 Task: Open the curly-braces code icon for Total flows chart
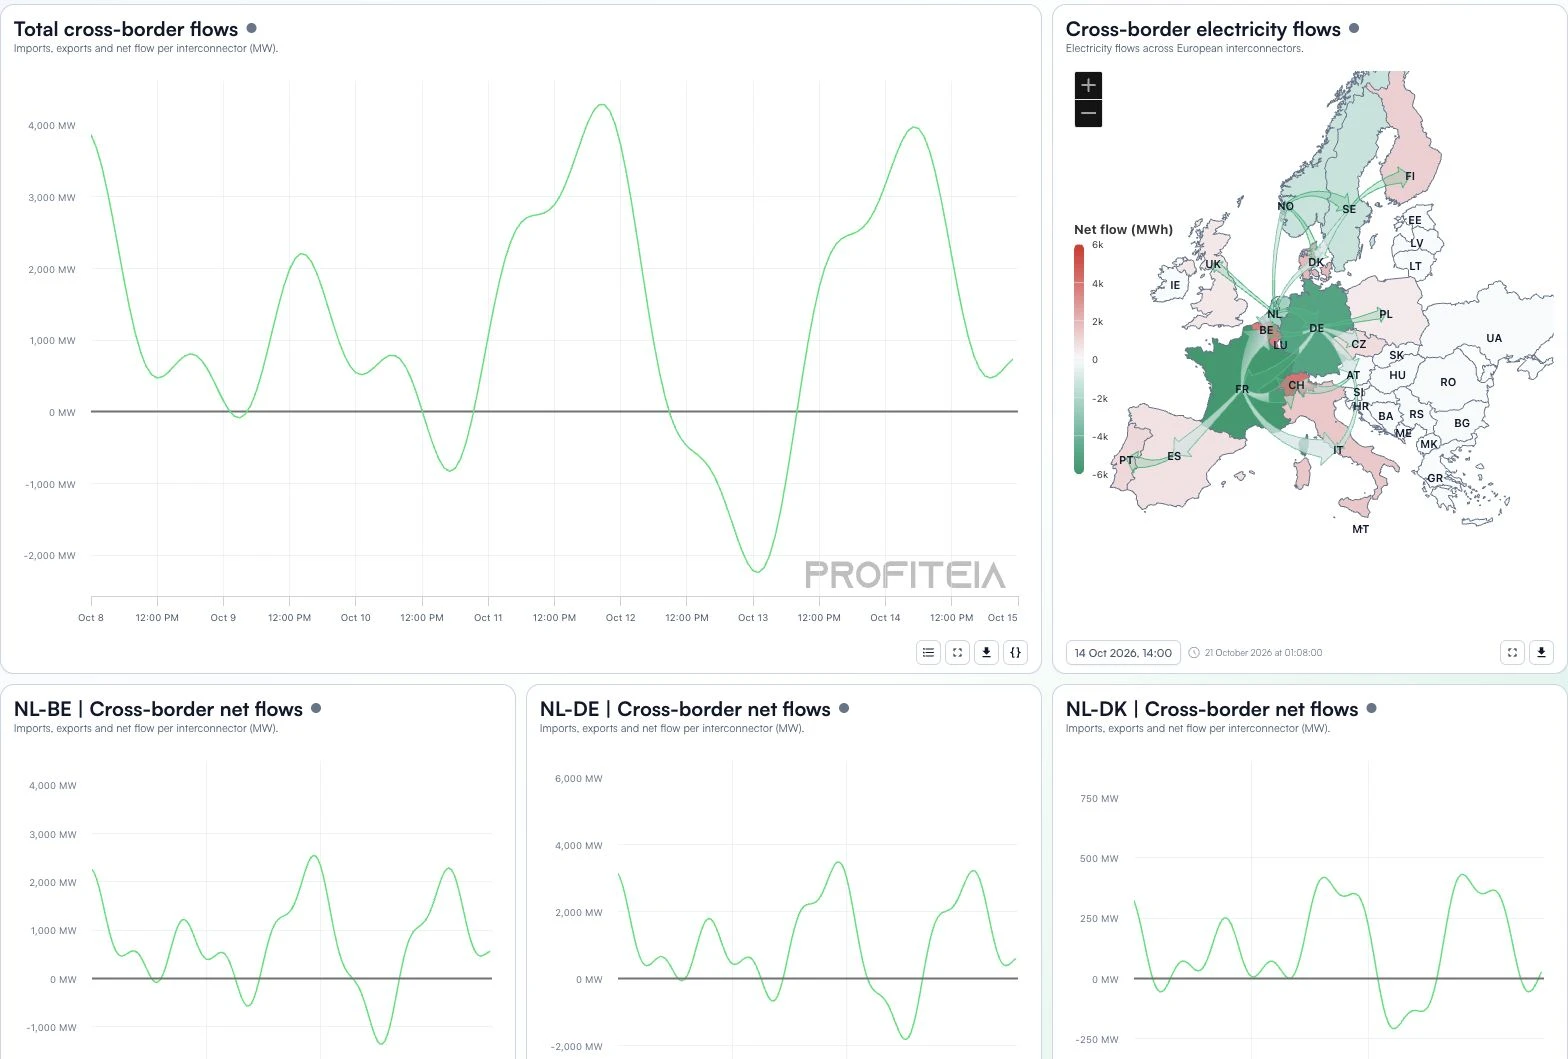pos(1015,652)
